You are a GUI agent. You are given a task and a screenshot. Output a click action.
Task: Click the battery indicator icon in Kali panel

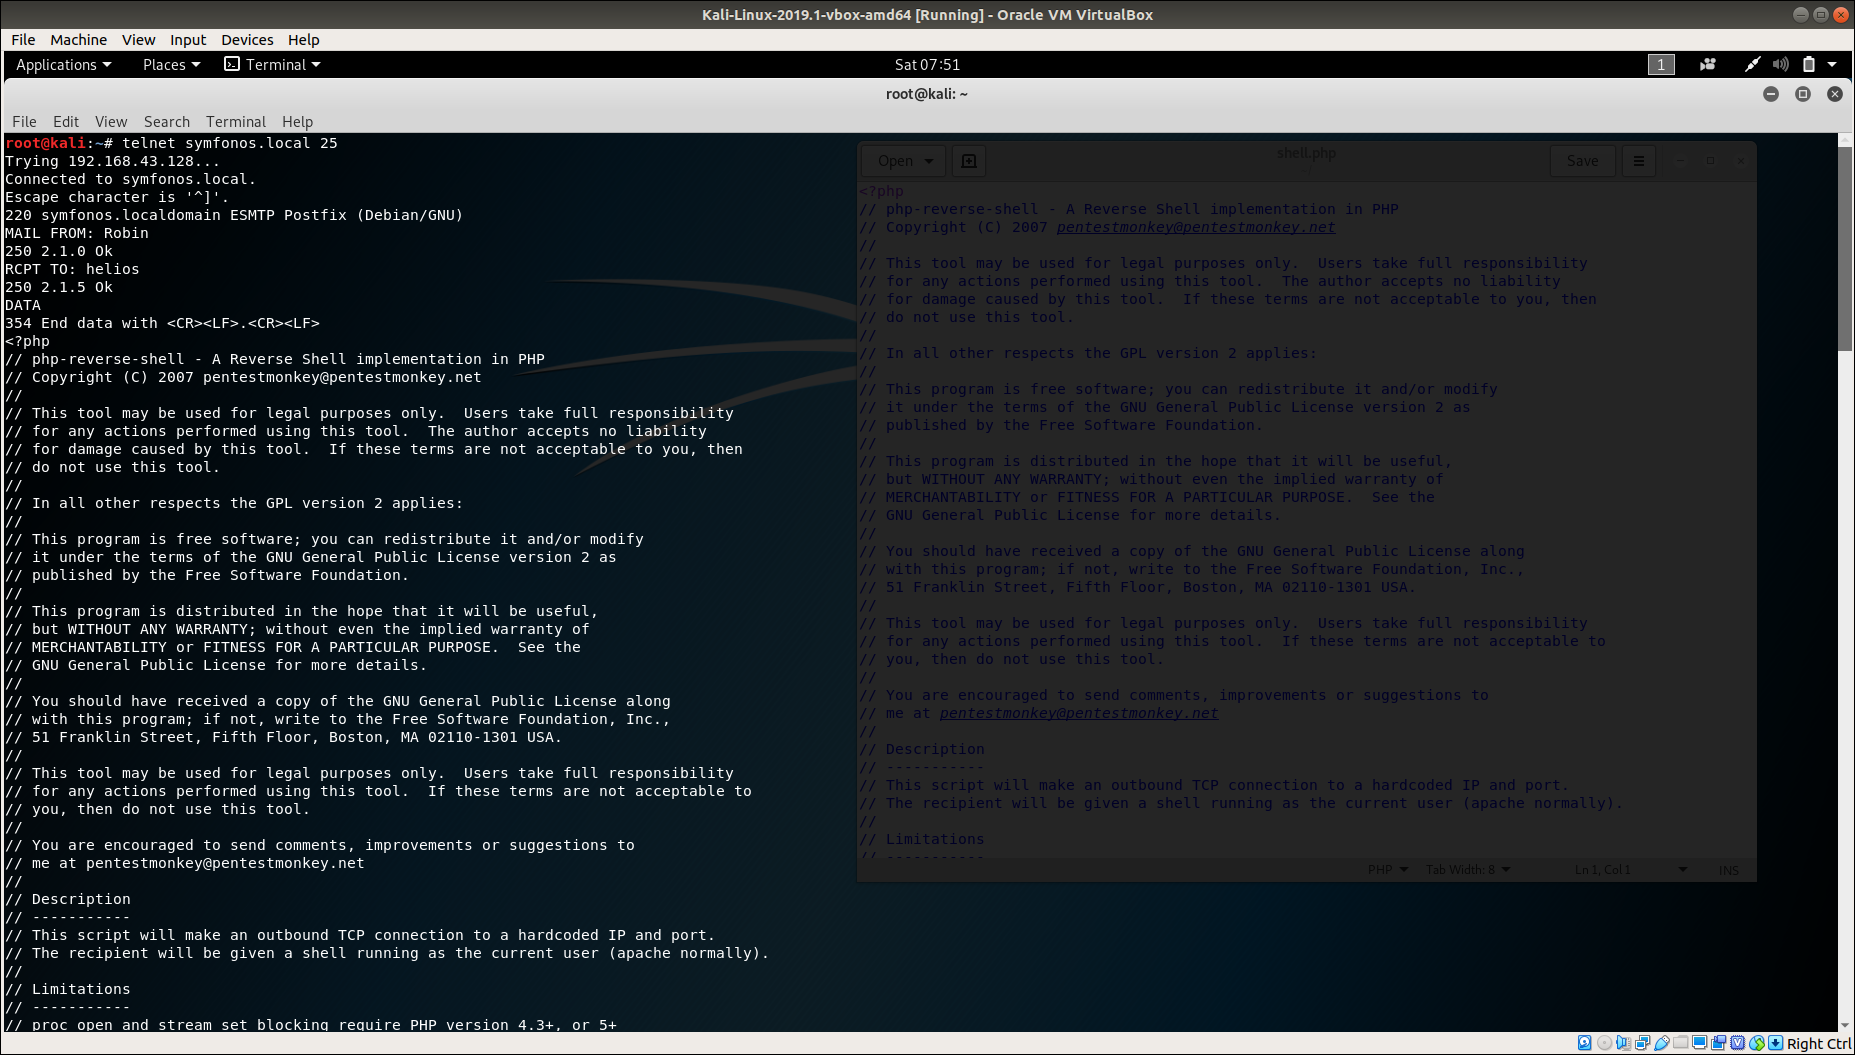pyautogui.click(x=1808, y=64)
